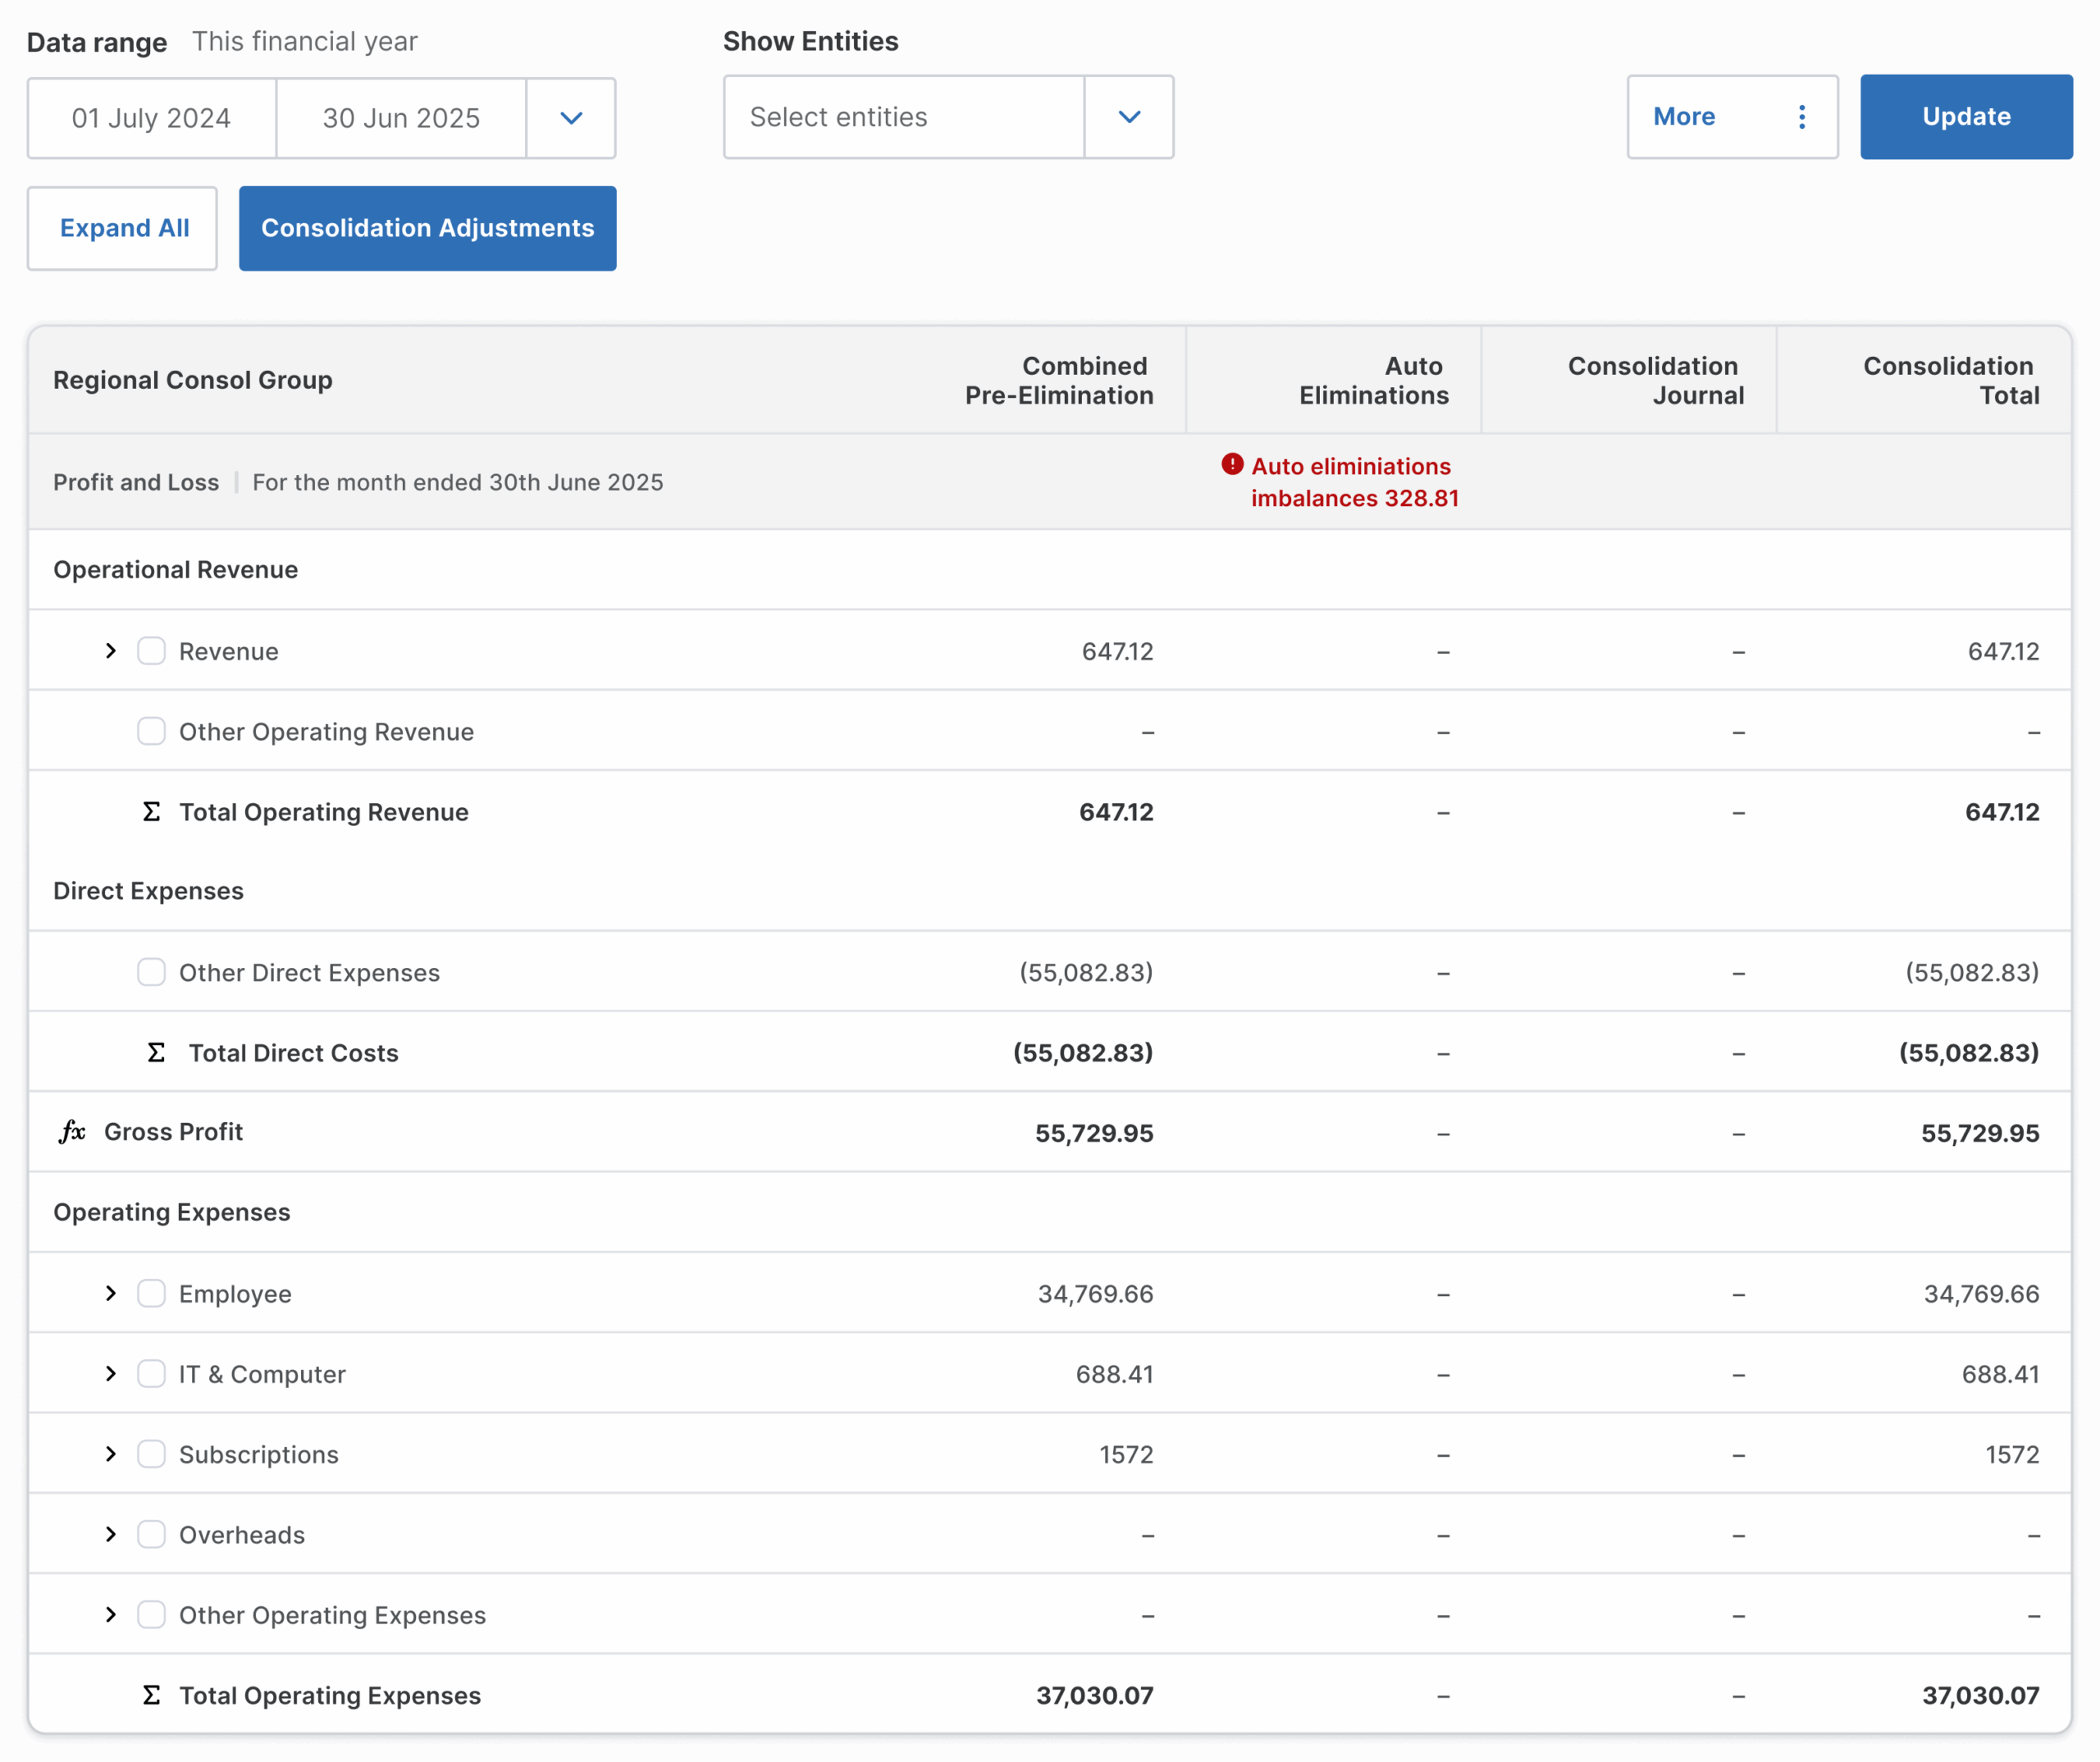2100x1762 pixels.
Task: Expand the Employee row
Action: coord(111,1293)
